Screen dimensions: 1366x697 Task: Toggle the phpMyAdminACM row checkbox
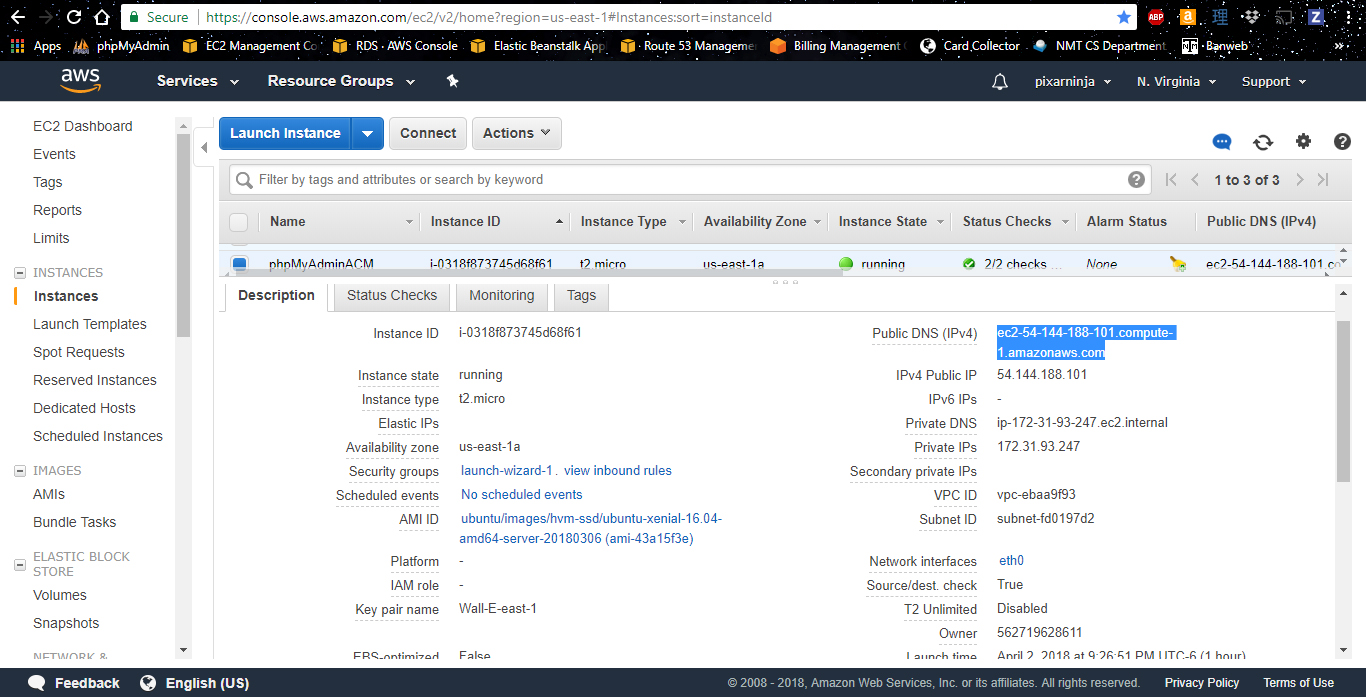point(239,264)
